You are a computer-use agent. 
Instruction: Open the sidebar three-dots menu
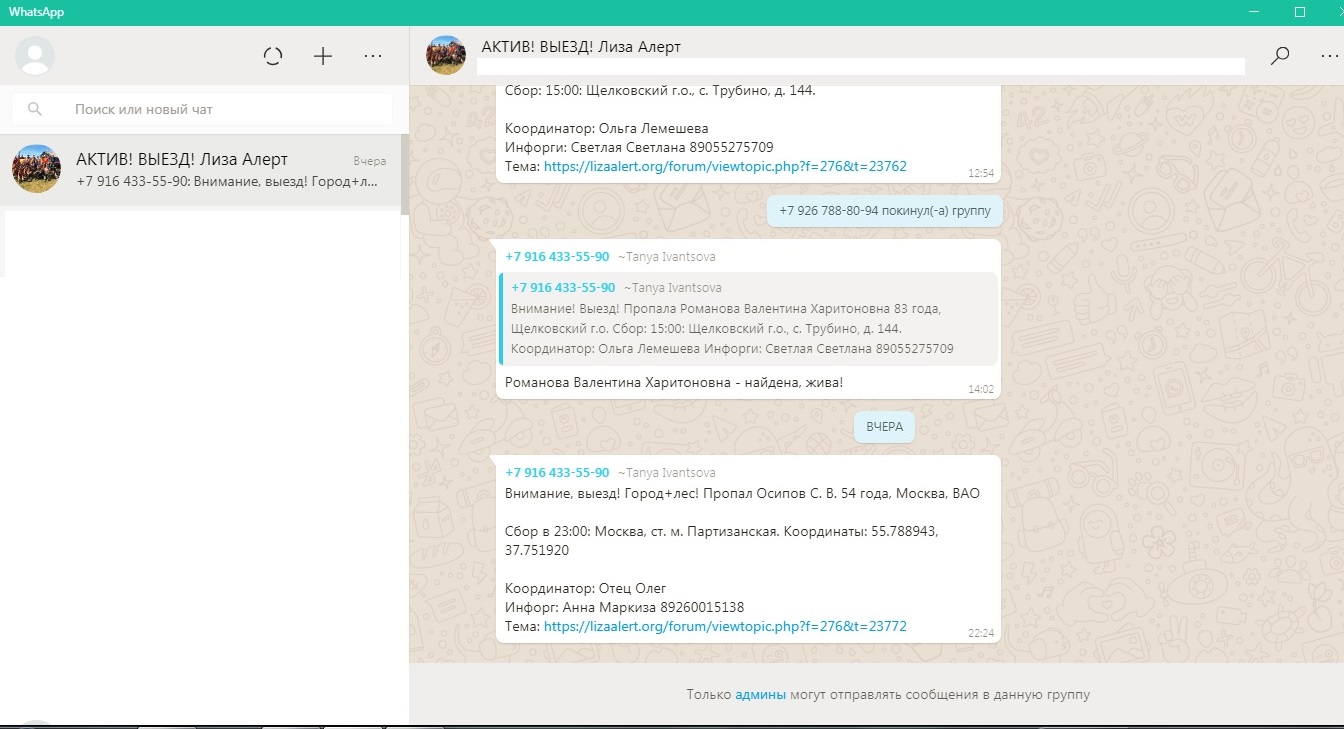tap(373, 57)
